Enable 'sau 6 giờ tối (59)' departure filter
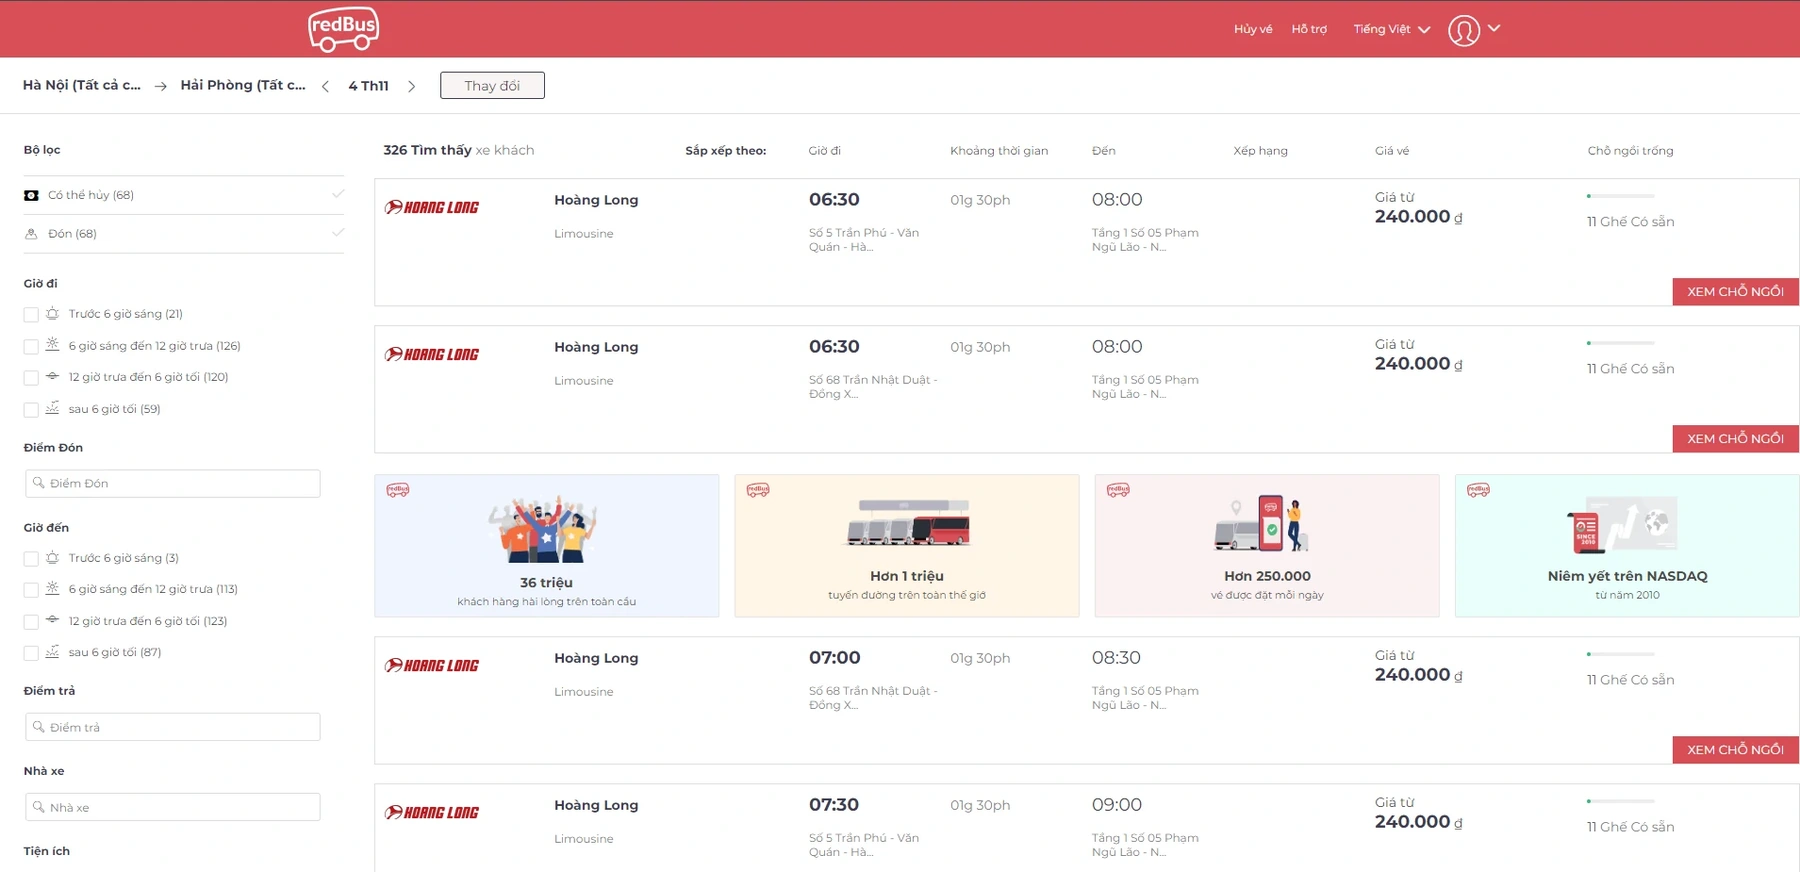The height and width of the screenshot is (872, 1800). coord(31,410)
